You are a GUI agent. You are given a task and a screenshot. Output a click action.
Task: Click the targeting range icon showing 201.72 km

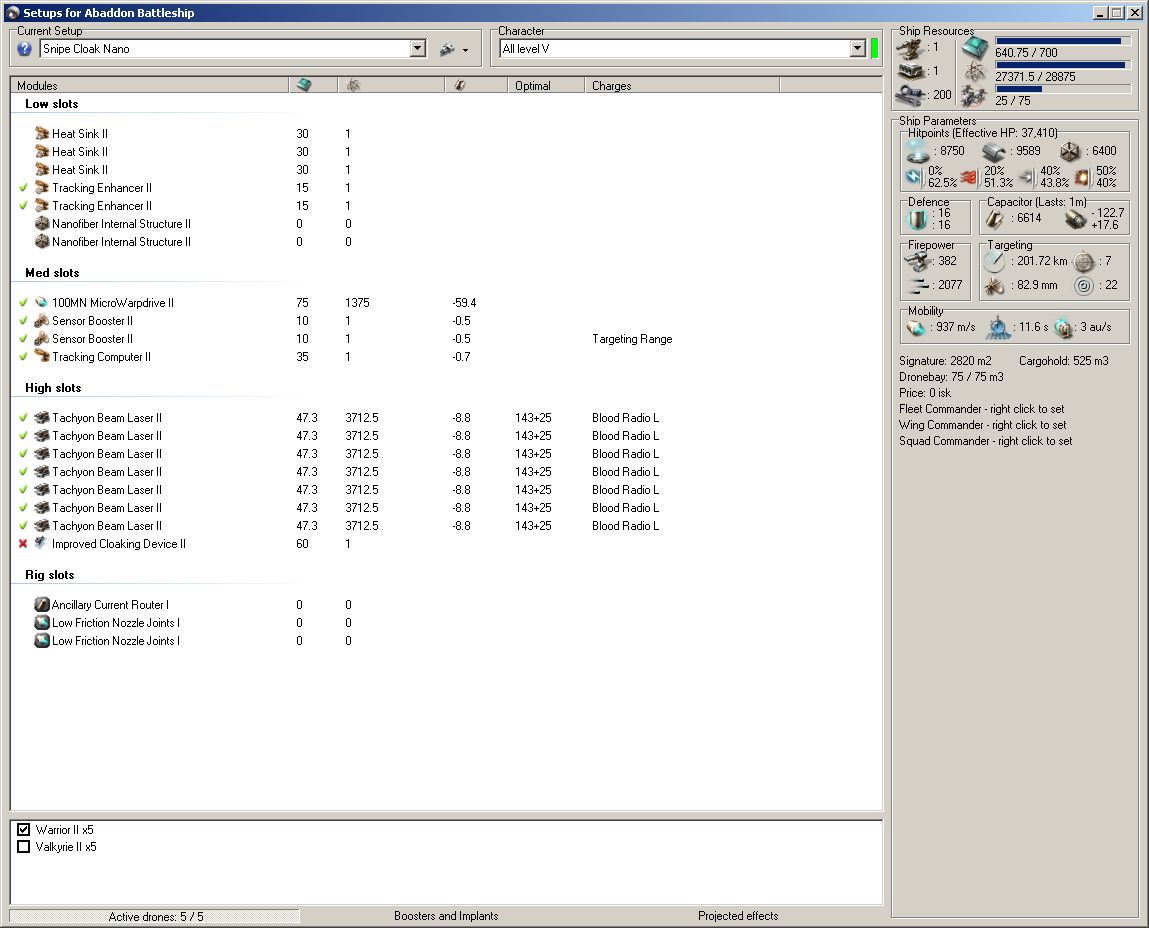coord(994,261)
